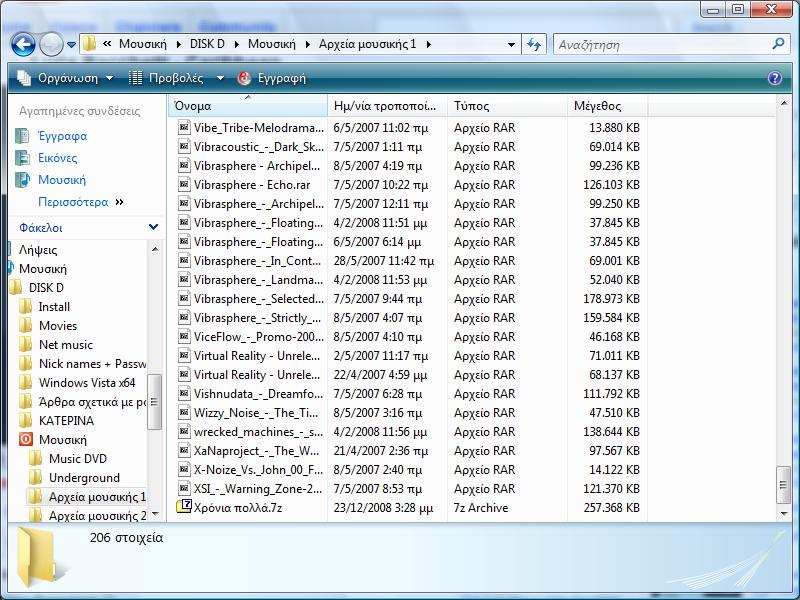Click Wizzy_Noise_-_The_Ti RAR file icon
This screenshot has width=800, height=600.
coord(184,412)
